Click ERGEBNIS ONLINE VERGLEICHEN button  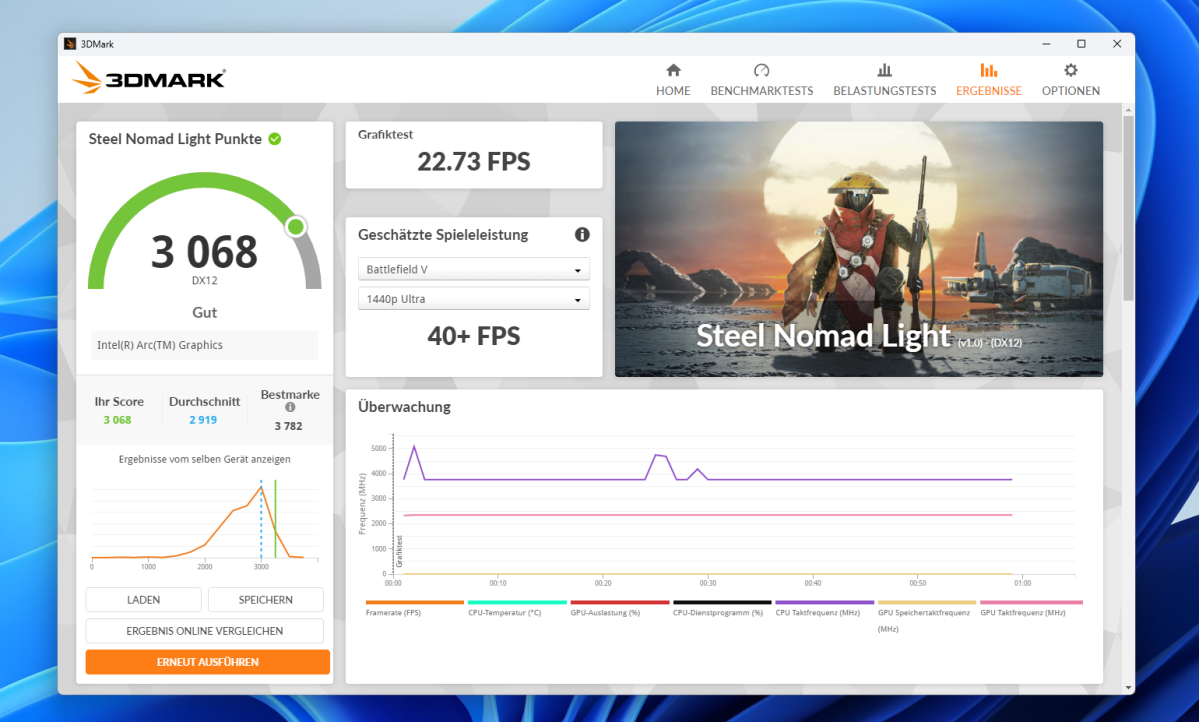(x=205, y=631)
